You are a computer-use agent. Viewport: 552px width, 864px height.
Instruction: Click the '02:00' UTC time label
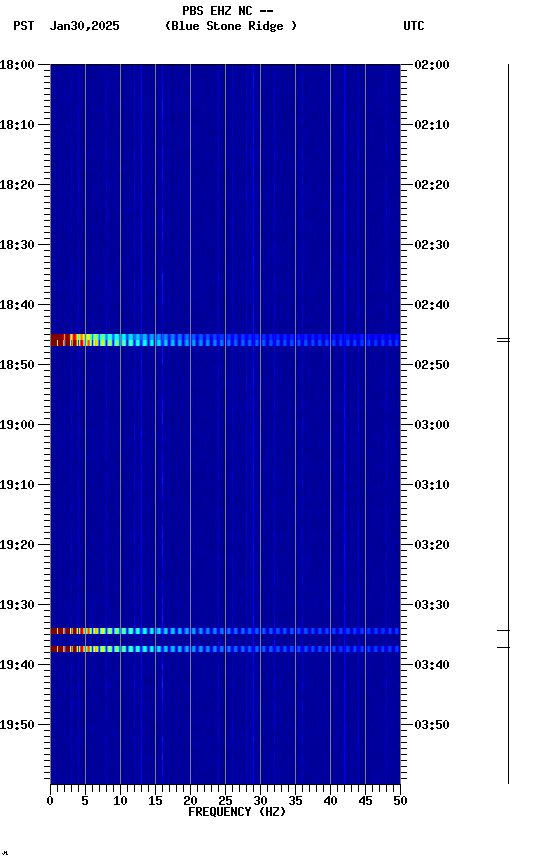(x=432, y=65)
